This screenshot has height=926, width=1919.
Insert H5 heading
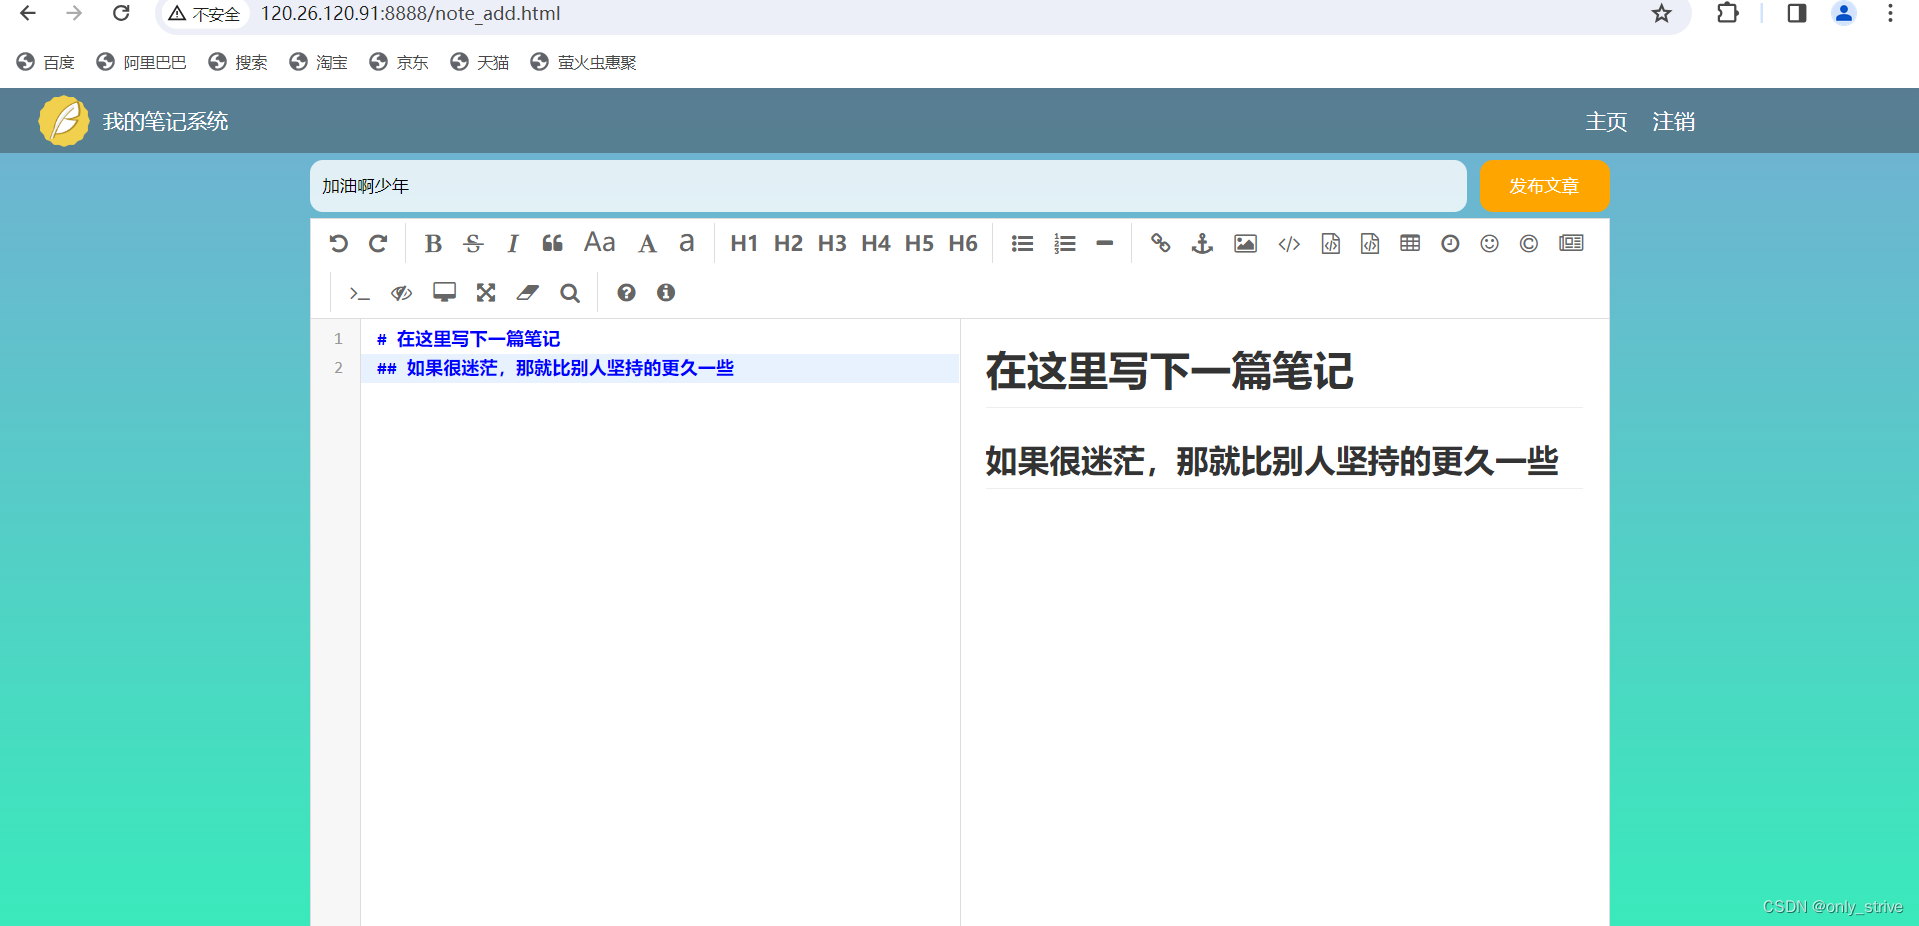click(919, 243)
